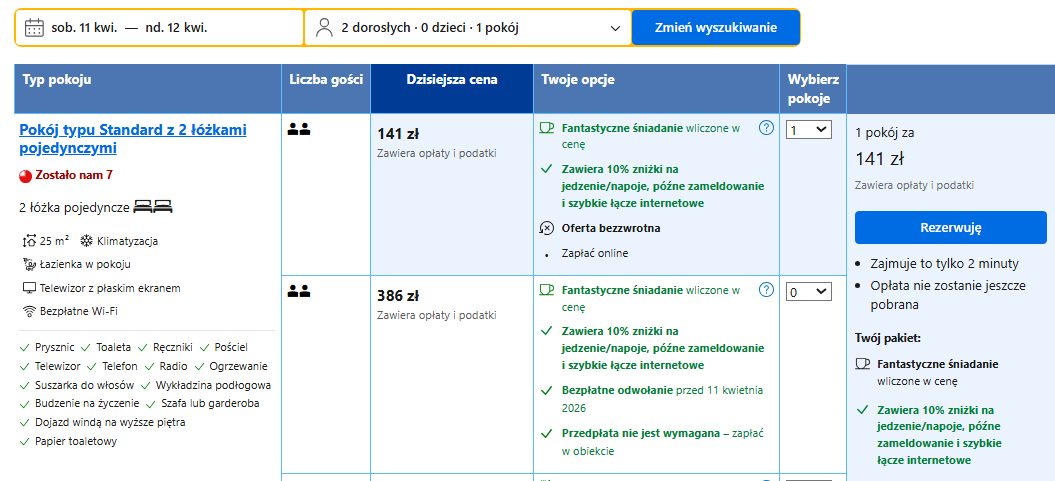Click 1 pokój za summary text

click(884, 133)
